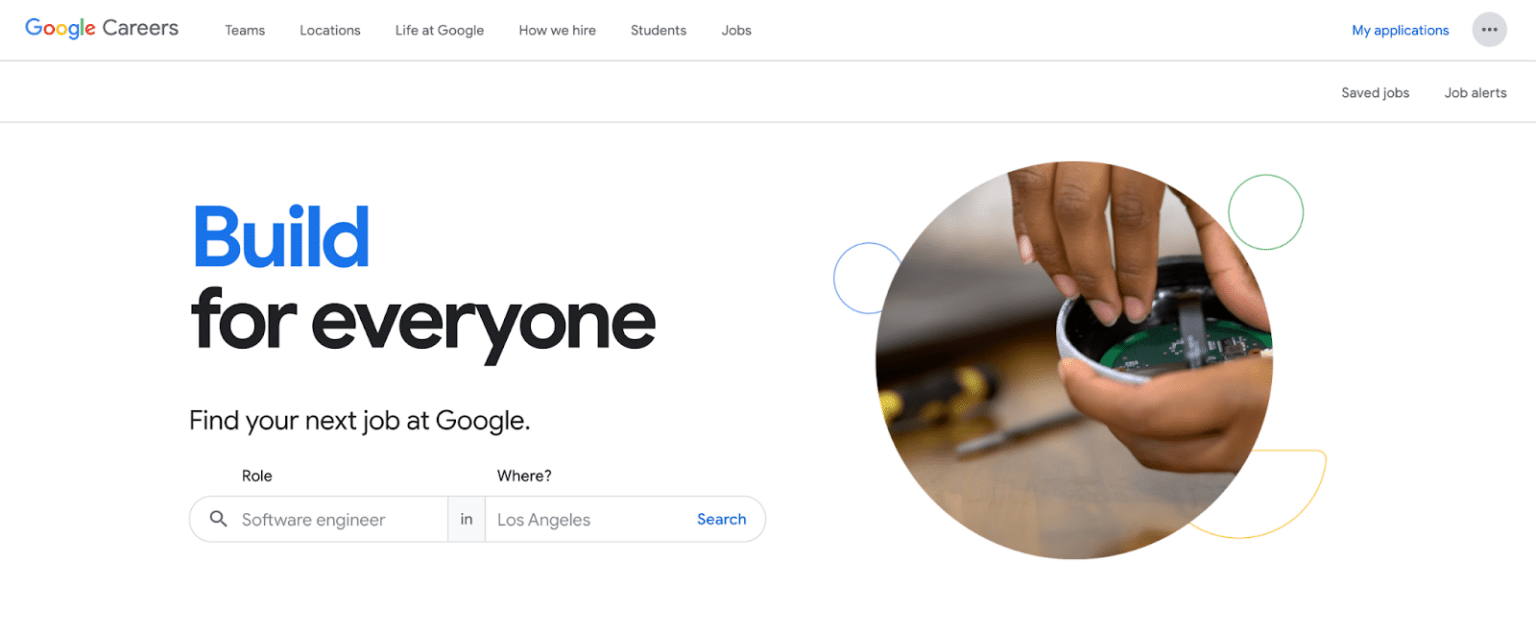Click the 'in' separator between fields

tap(466, 519)
